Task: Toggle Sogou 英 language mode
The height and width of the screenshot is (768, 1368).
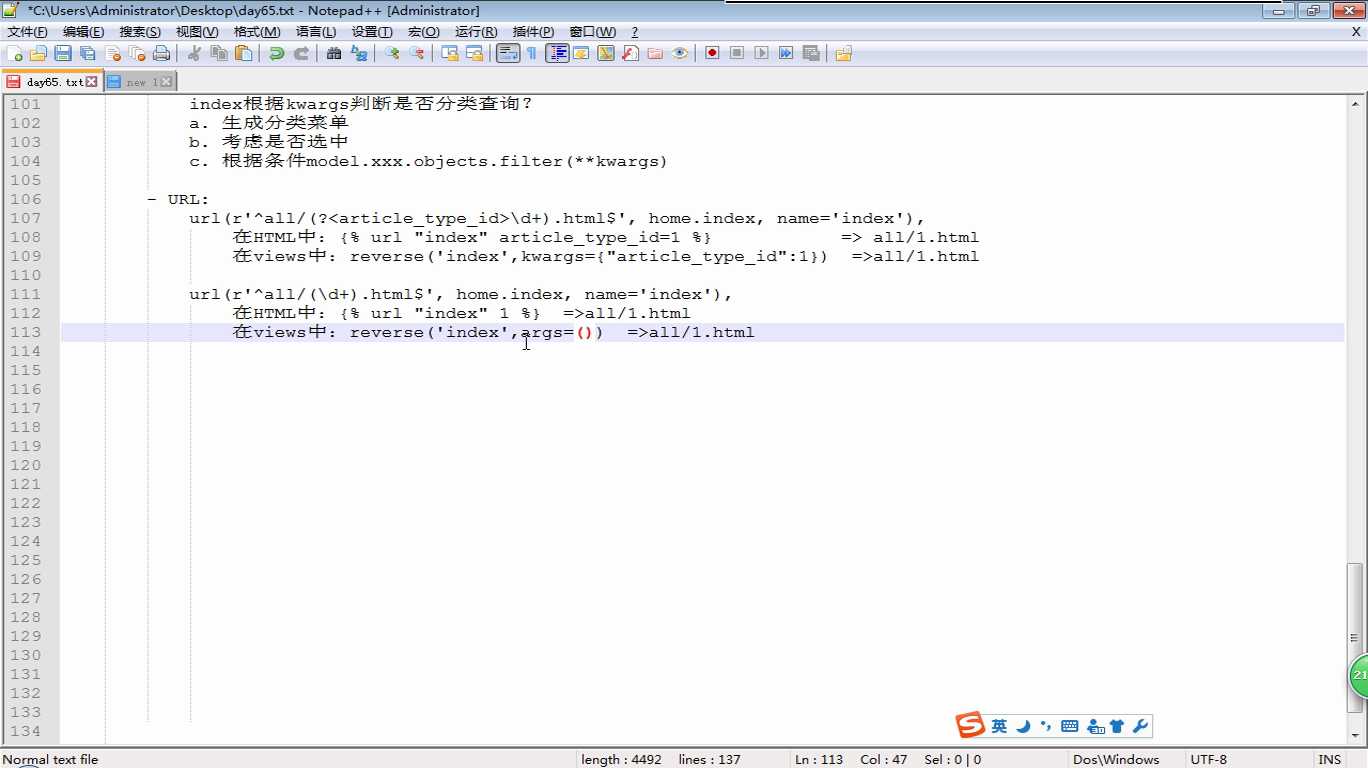Action: [x=999, y=726]
